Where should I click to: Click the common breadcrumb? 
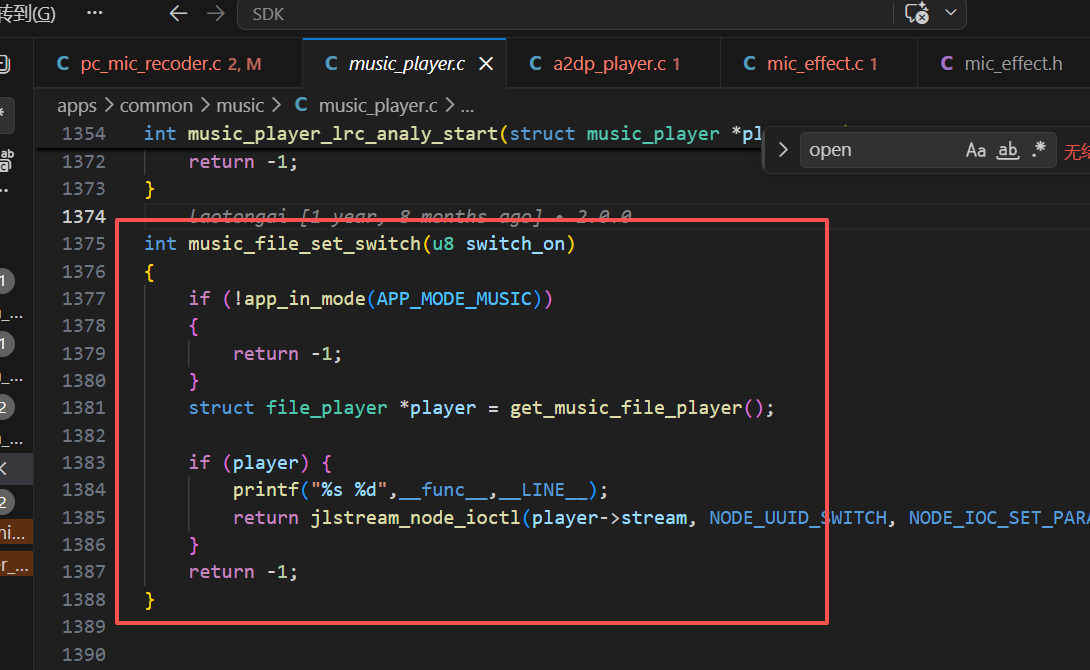tap(156, 106)
